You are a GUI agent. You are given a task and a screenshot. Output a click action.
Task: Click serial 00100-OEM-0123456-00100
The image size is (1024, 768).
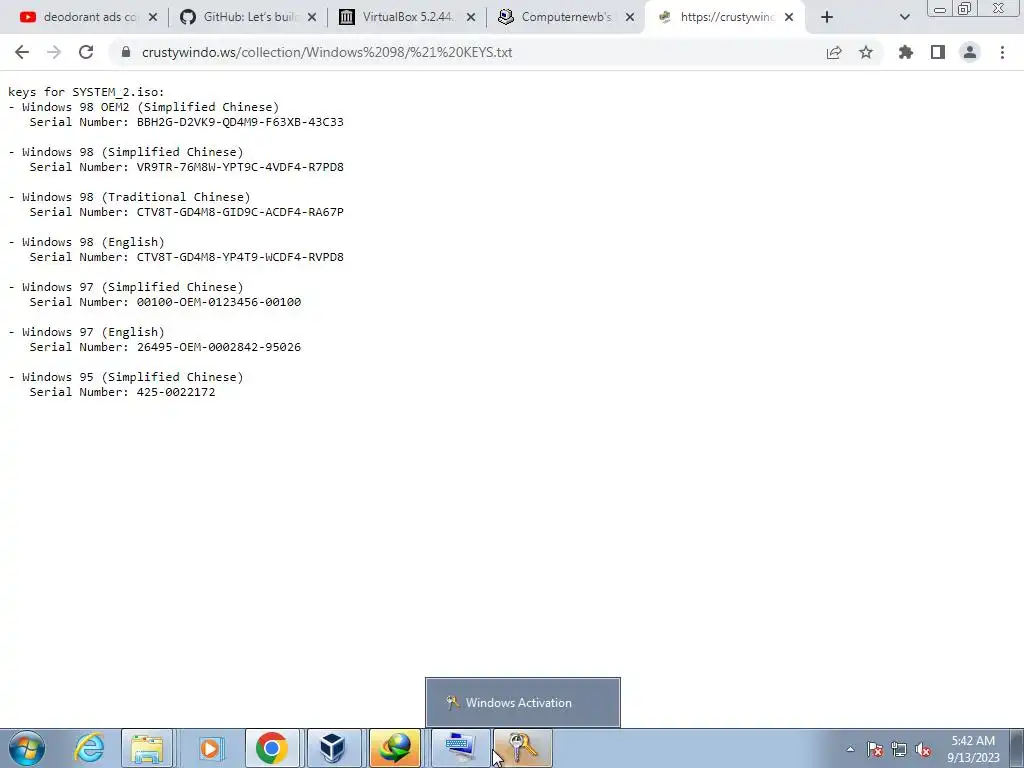tap(219, 302)
